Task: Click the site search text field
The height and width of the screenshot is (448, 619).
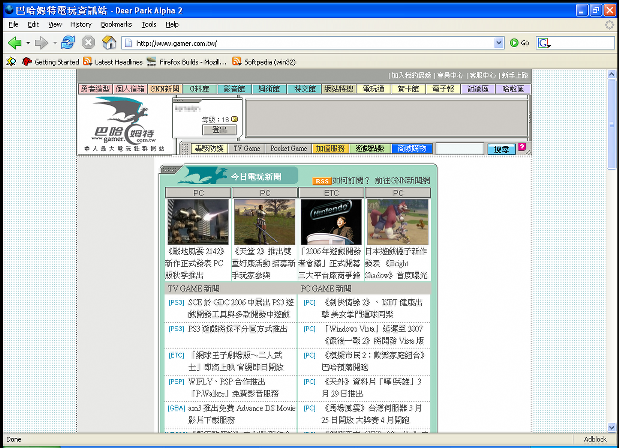Action: [x=460, y=148]
